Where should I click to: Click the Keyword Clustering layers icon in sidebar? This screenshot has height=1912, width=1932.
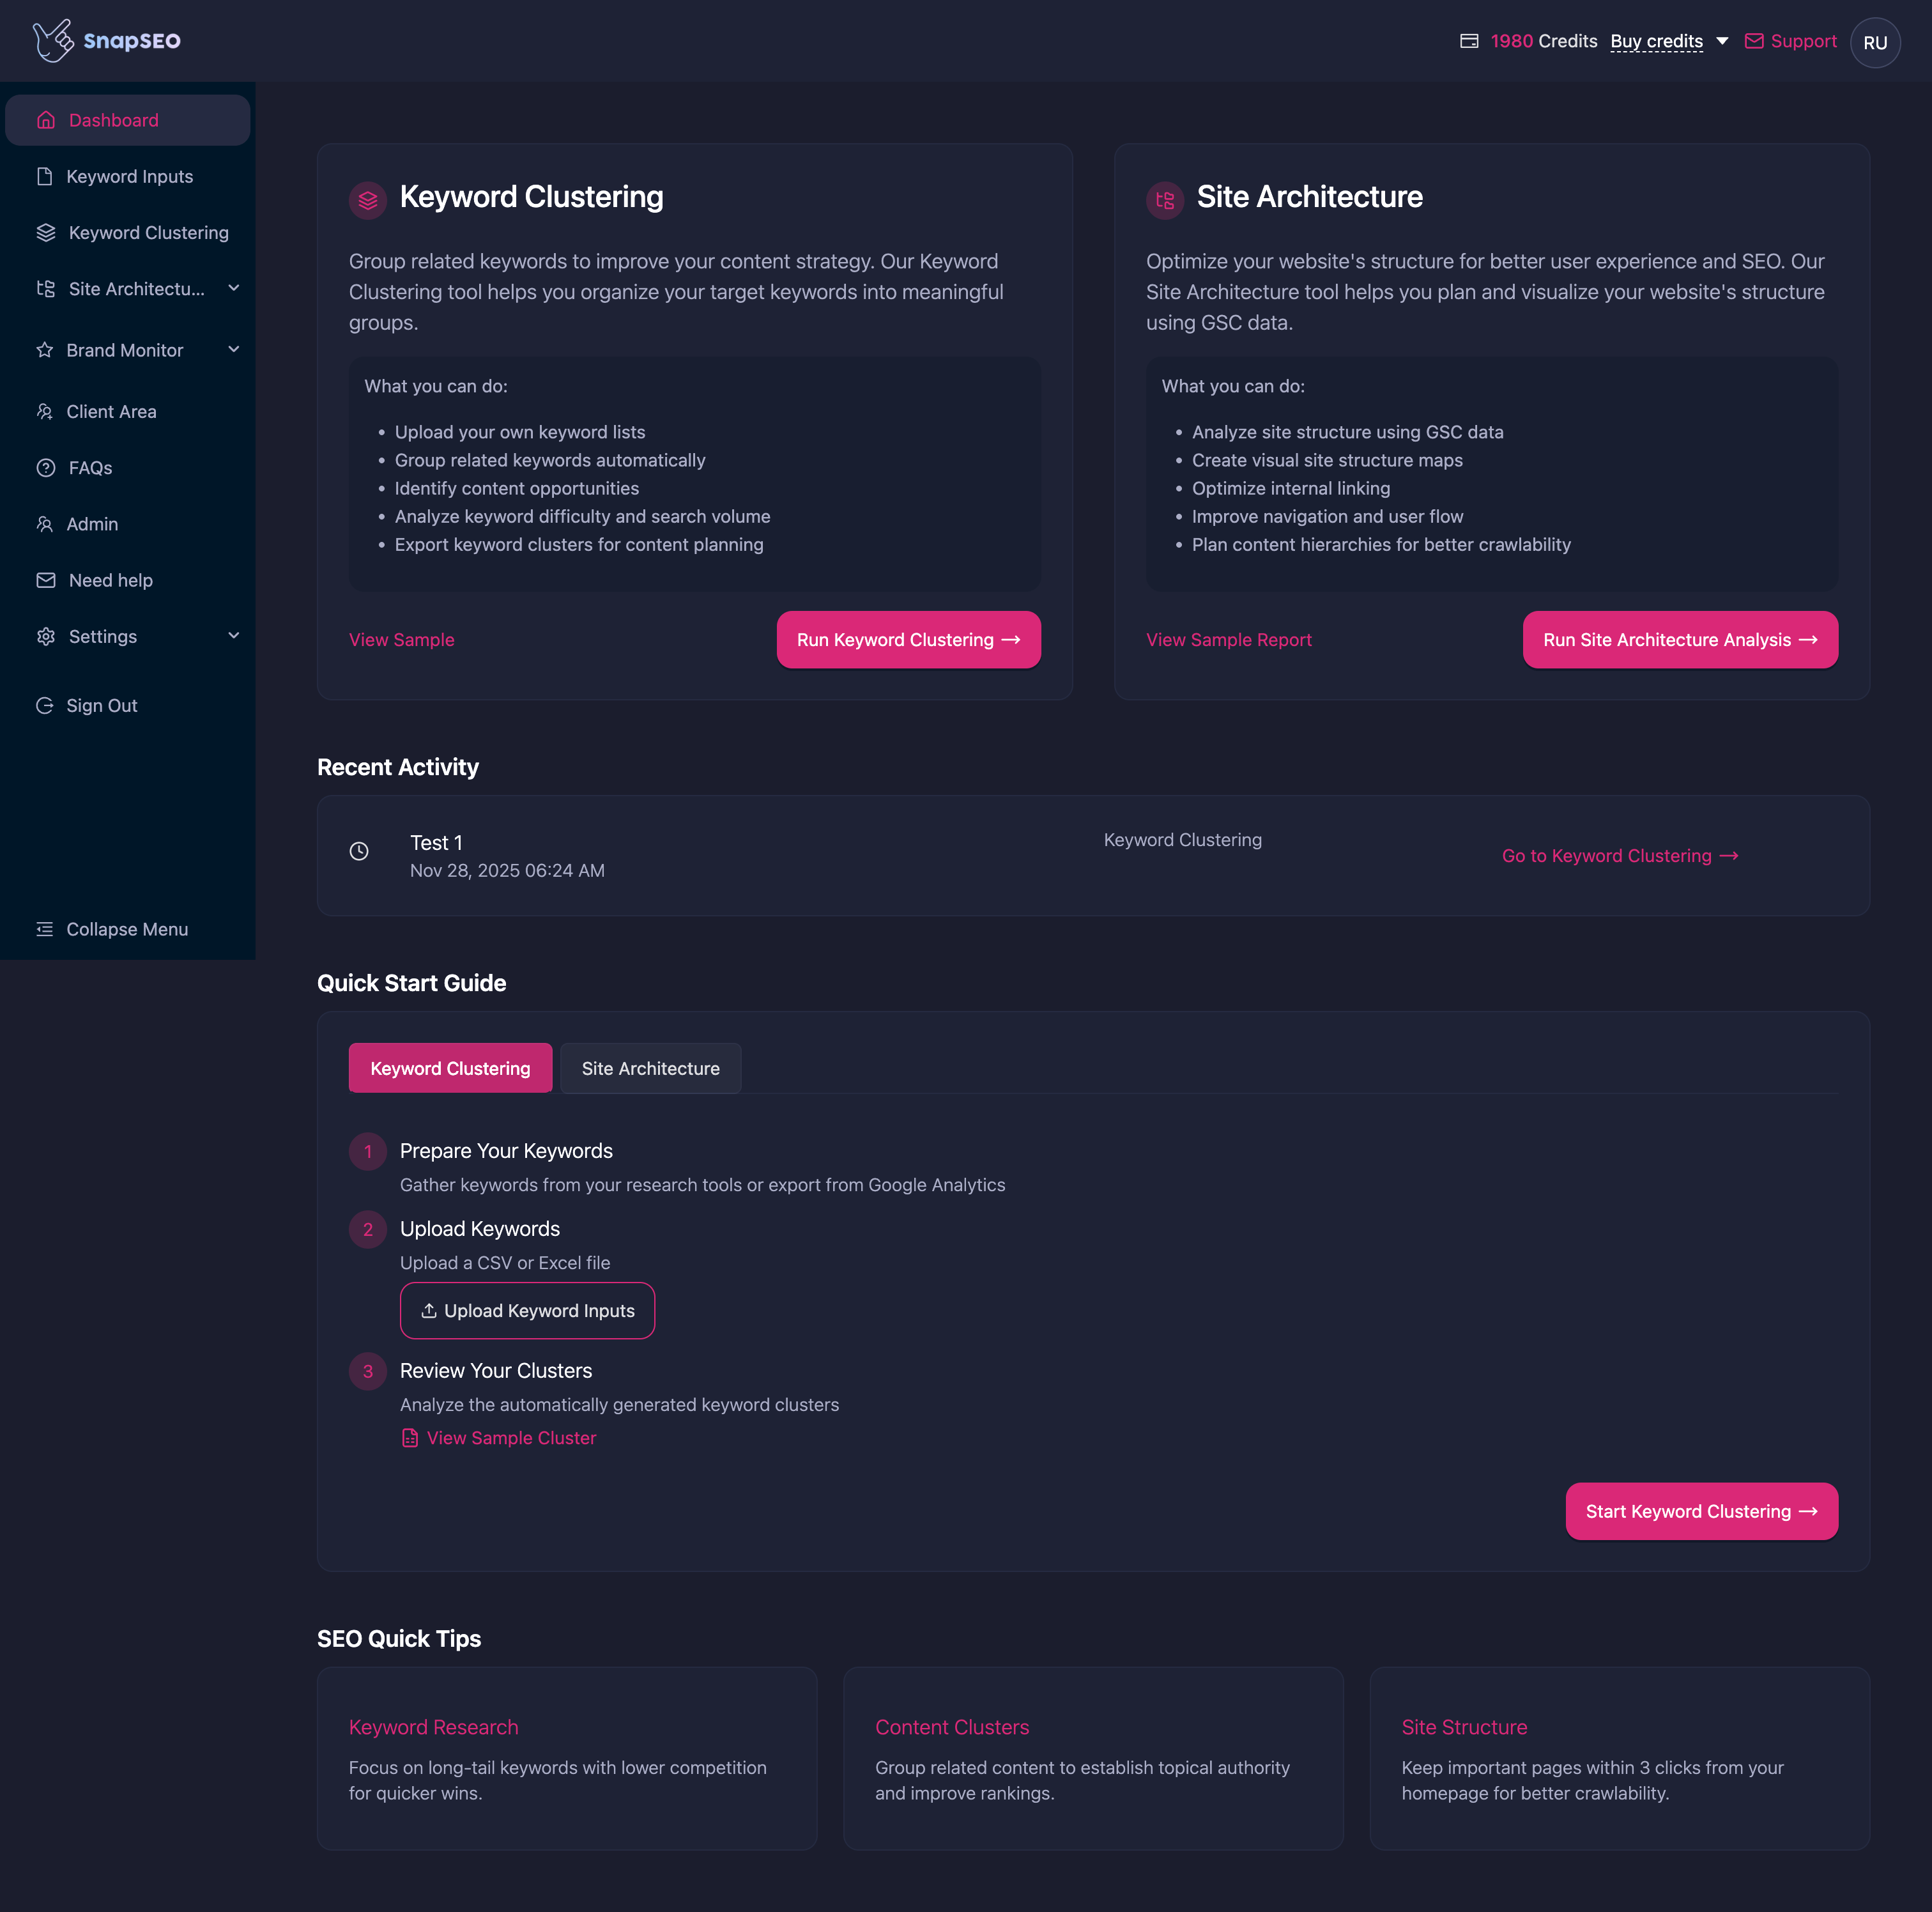(x=46, y=232)
